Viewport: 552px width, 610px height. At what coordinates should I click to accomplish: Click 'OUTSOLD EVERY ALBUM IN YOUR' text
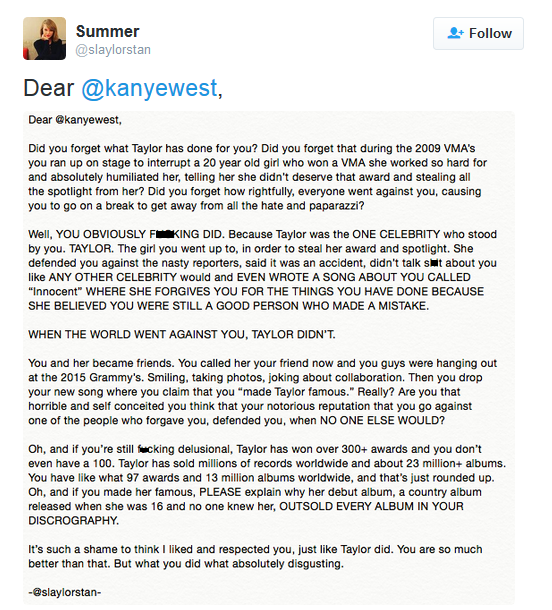coord(372,506)
